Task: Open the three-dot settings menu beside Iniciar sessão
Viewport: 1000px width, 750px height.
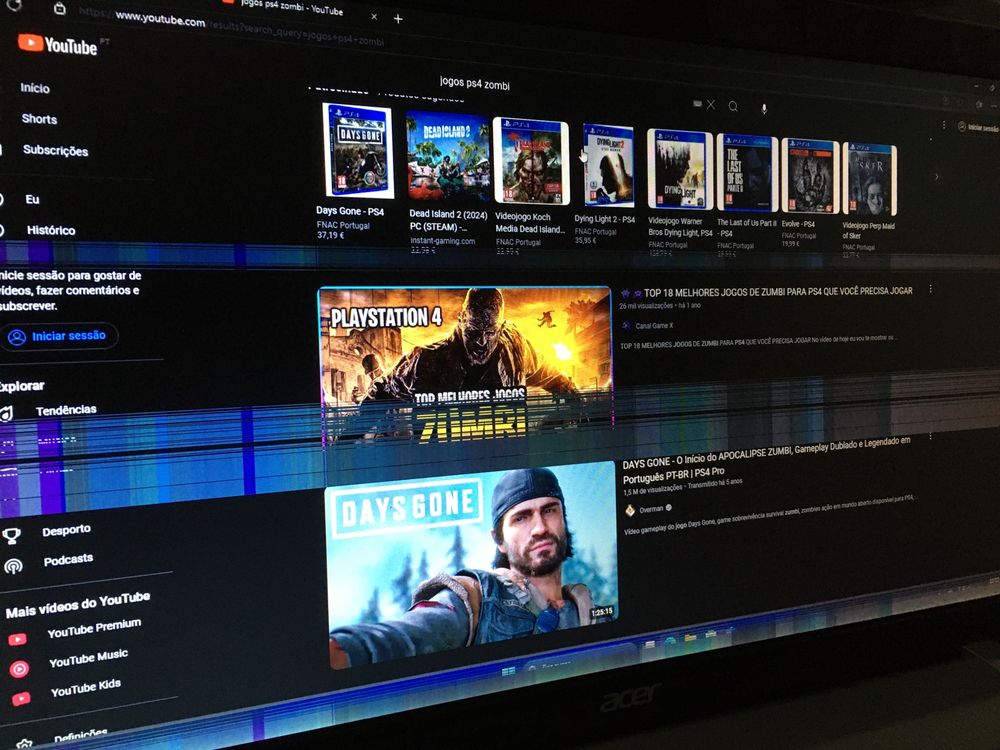Action: [x=944, y=125]
